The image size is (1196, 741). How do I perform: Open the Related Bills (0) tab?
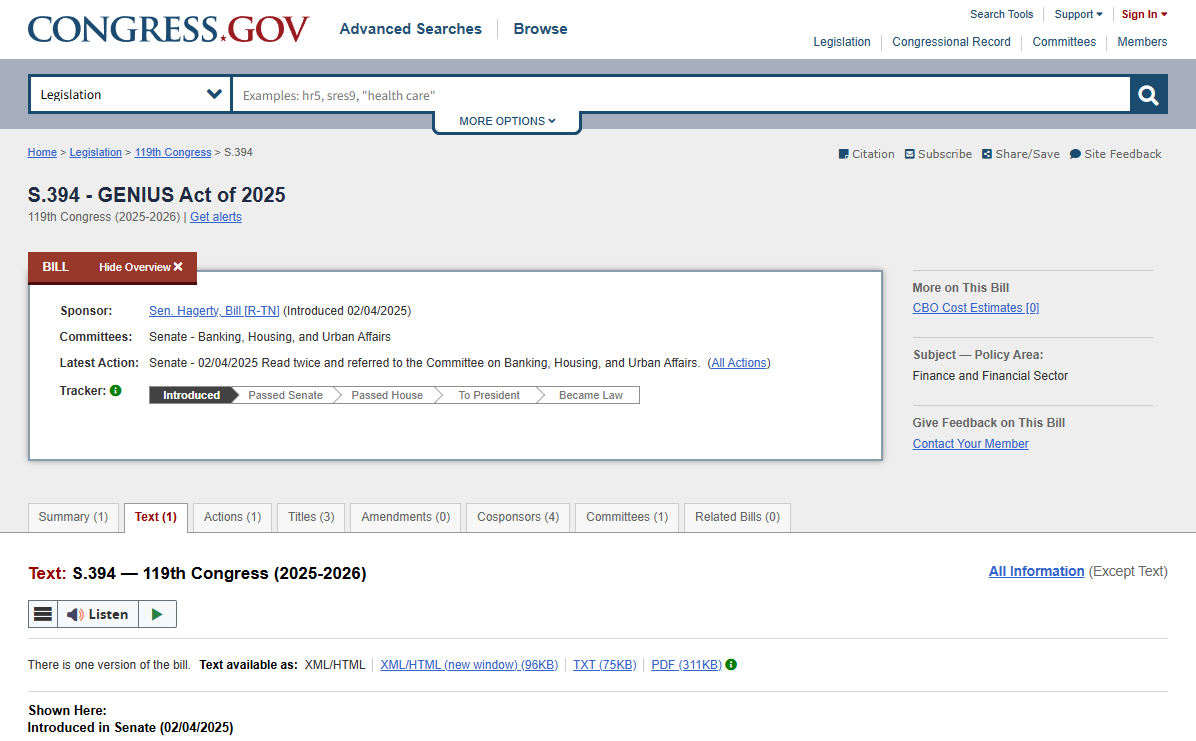coord(738,517)
